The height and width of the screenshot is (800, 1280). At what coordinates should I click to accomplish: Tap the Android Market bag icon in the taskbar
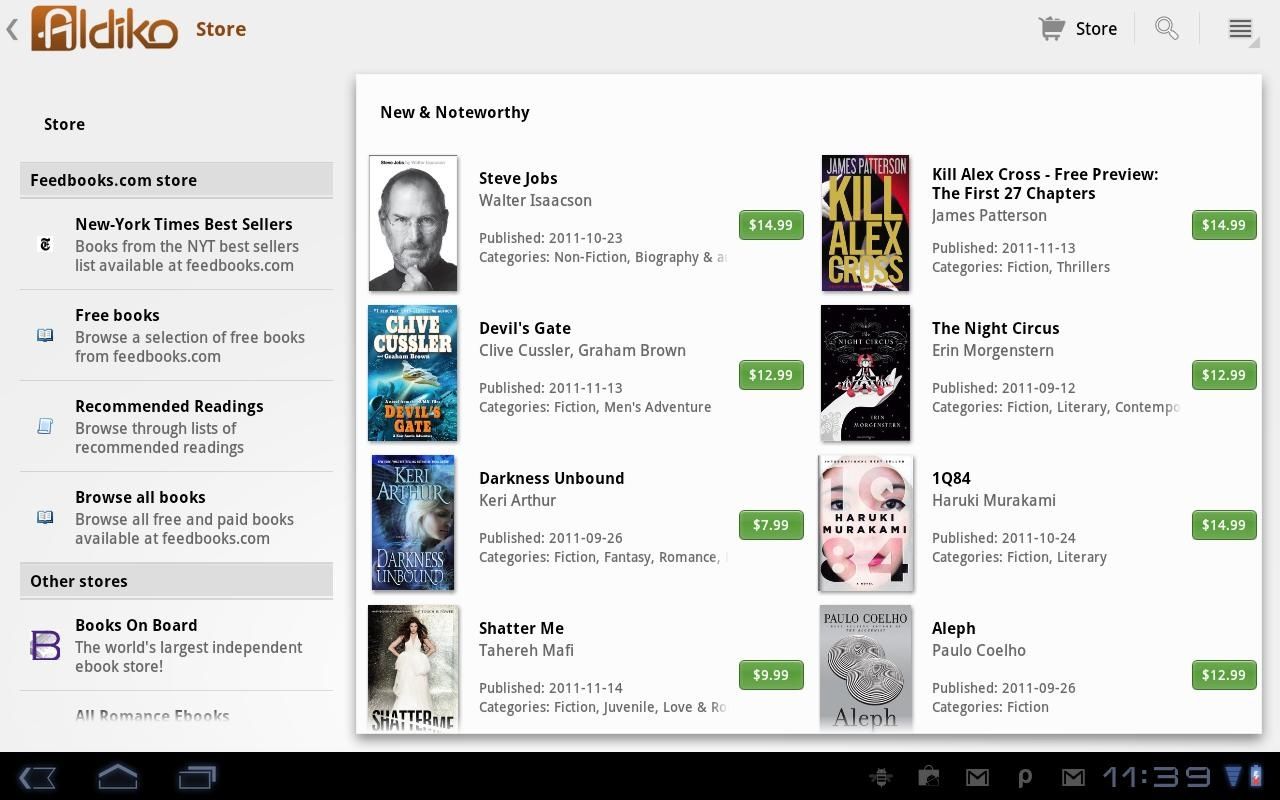pos(928,776)
